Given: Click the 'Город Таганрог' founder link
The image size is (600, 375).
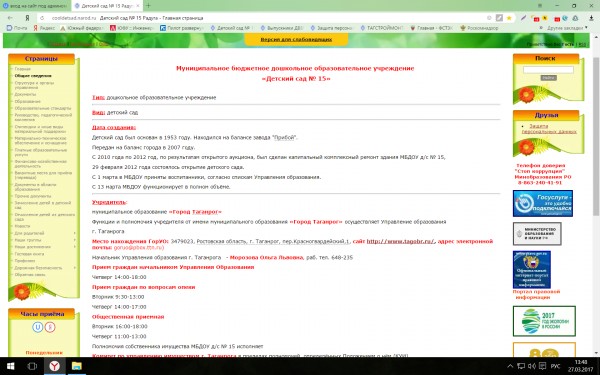Looking at the screenshot, I should (x=195, y=212).
